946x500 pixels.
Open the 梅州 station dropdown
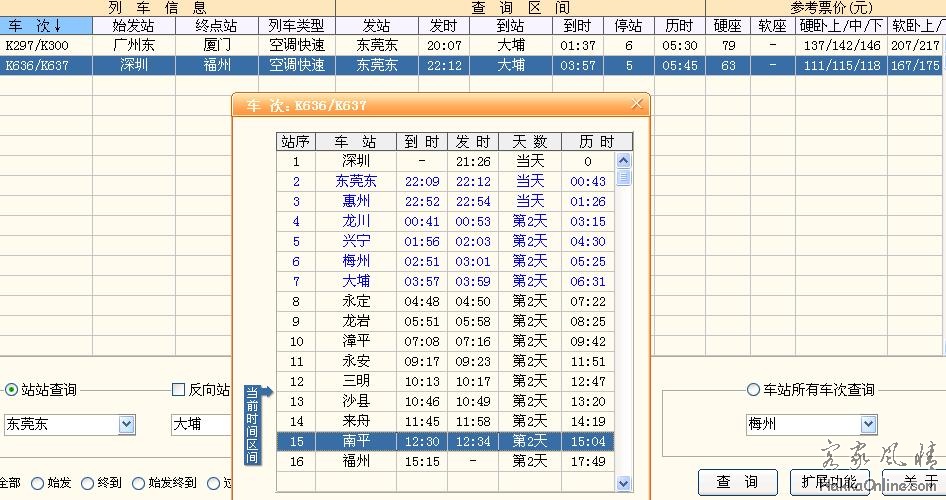point(868,424)
